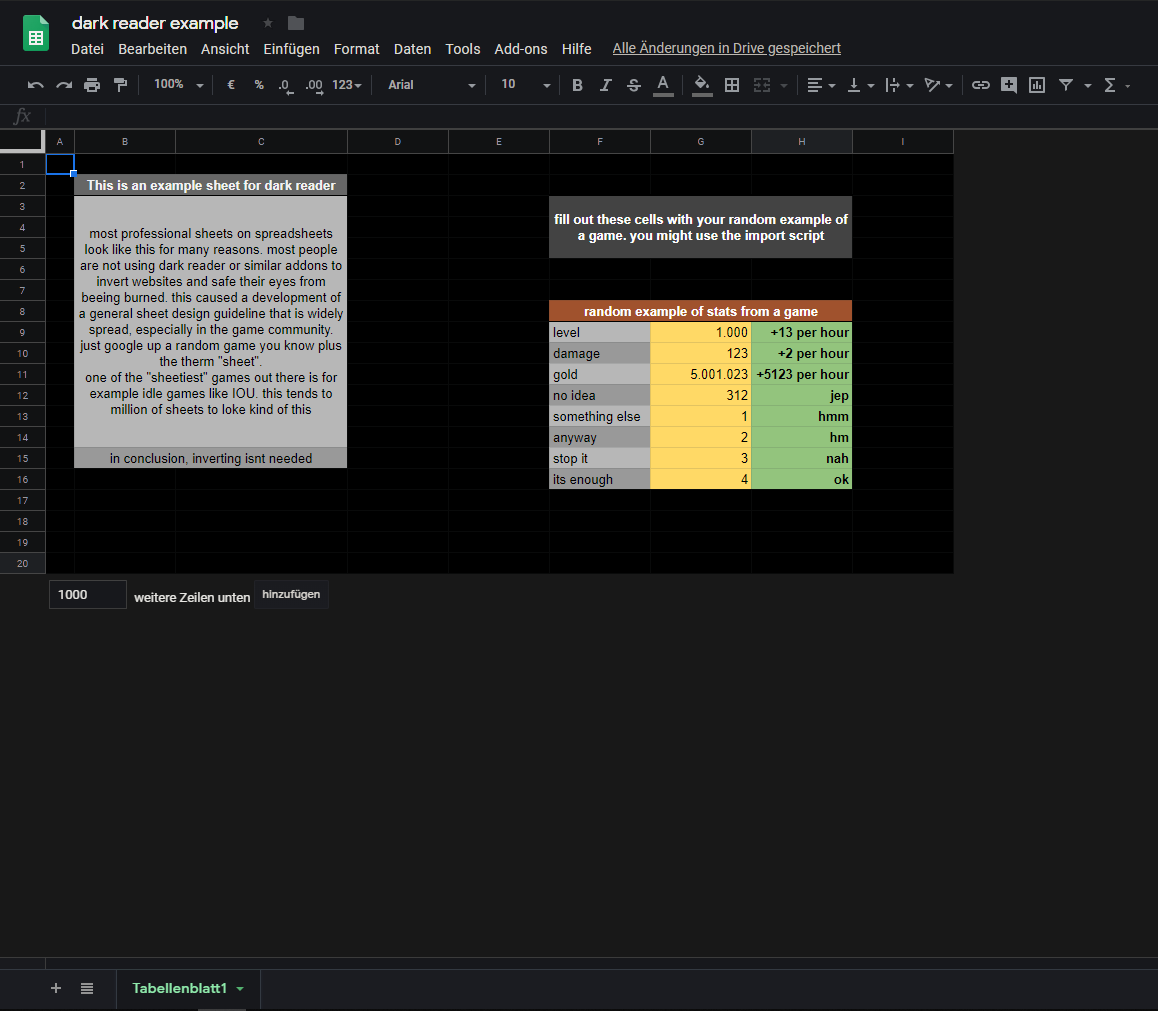Open the zoom level dropdown at 100%
Image resolution: width=1158 pixels, height=1011 pixels.
click(177, 85)
